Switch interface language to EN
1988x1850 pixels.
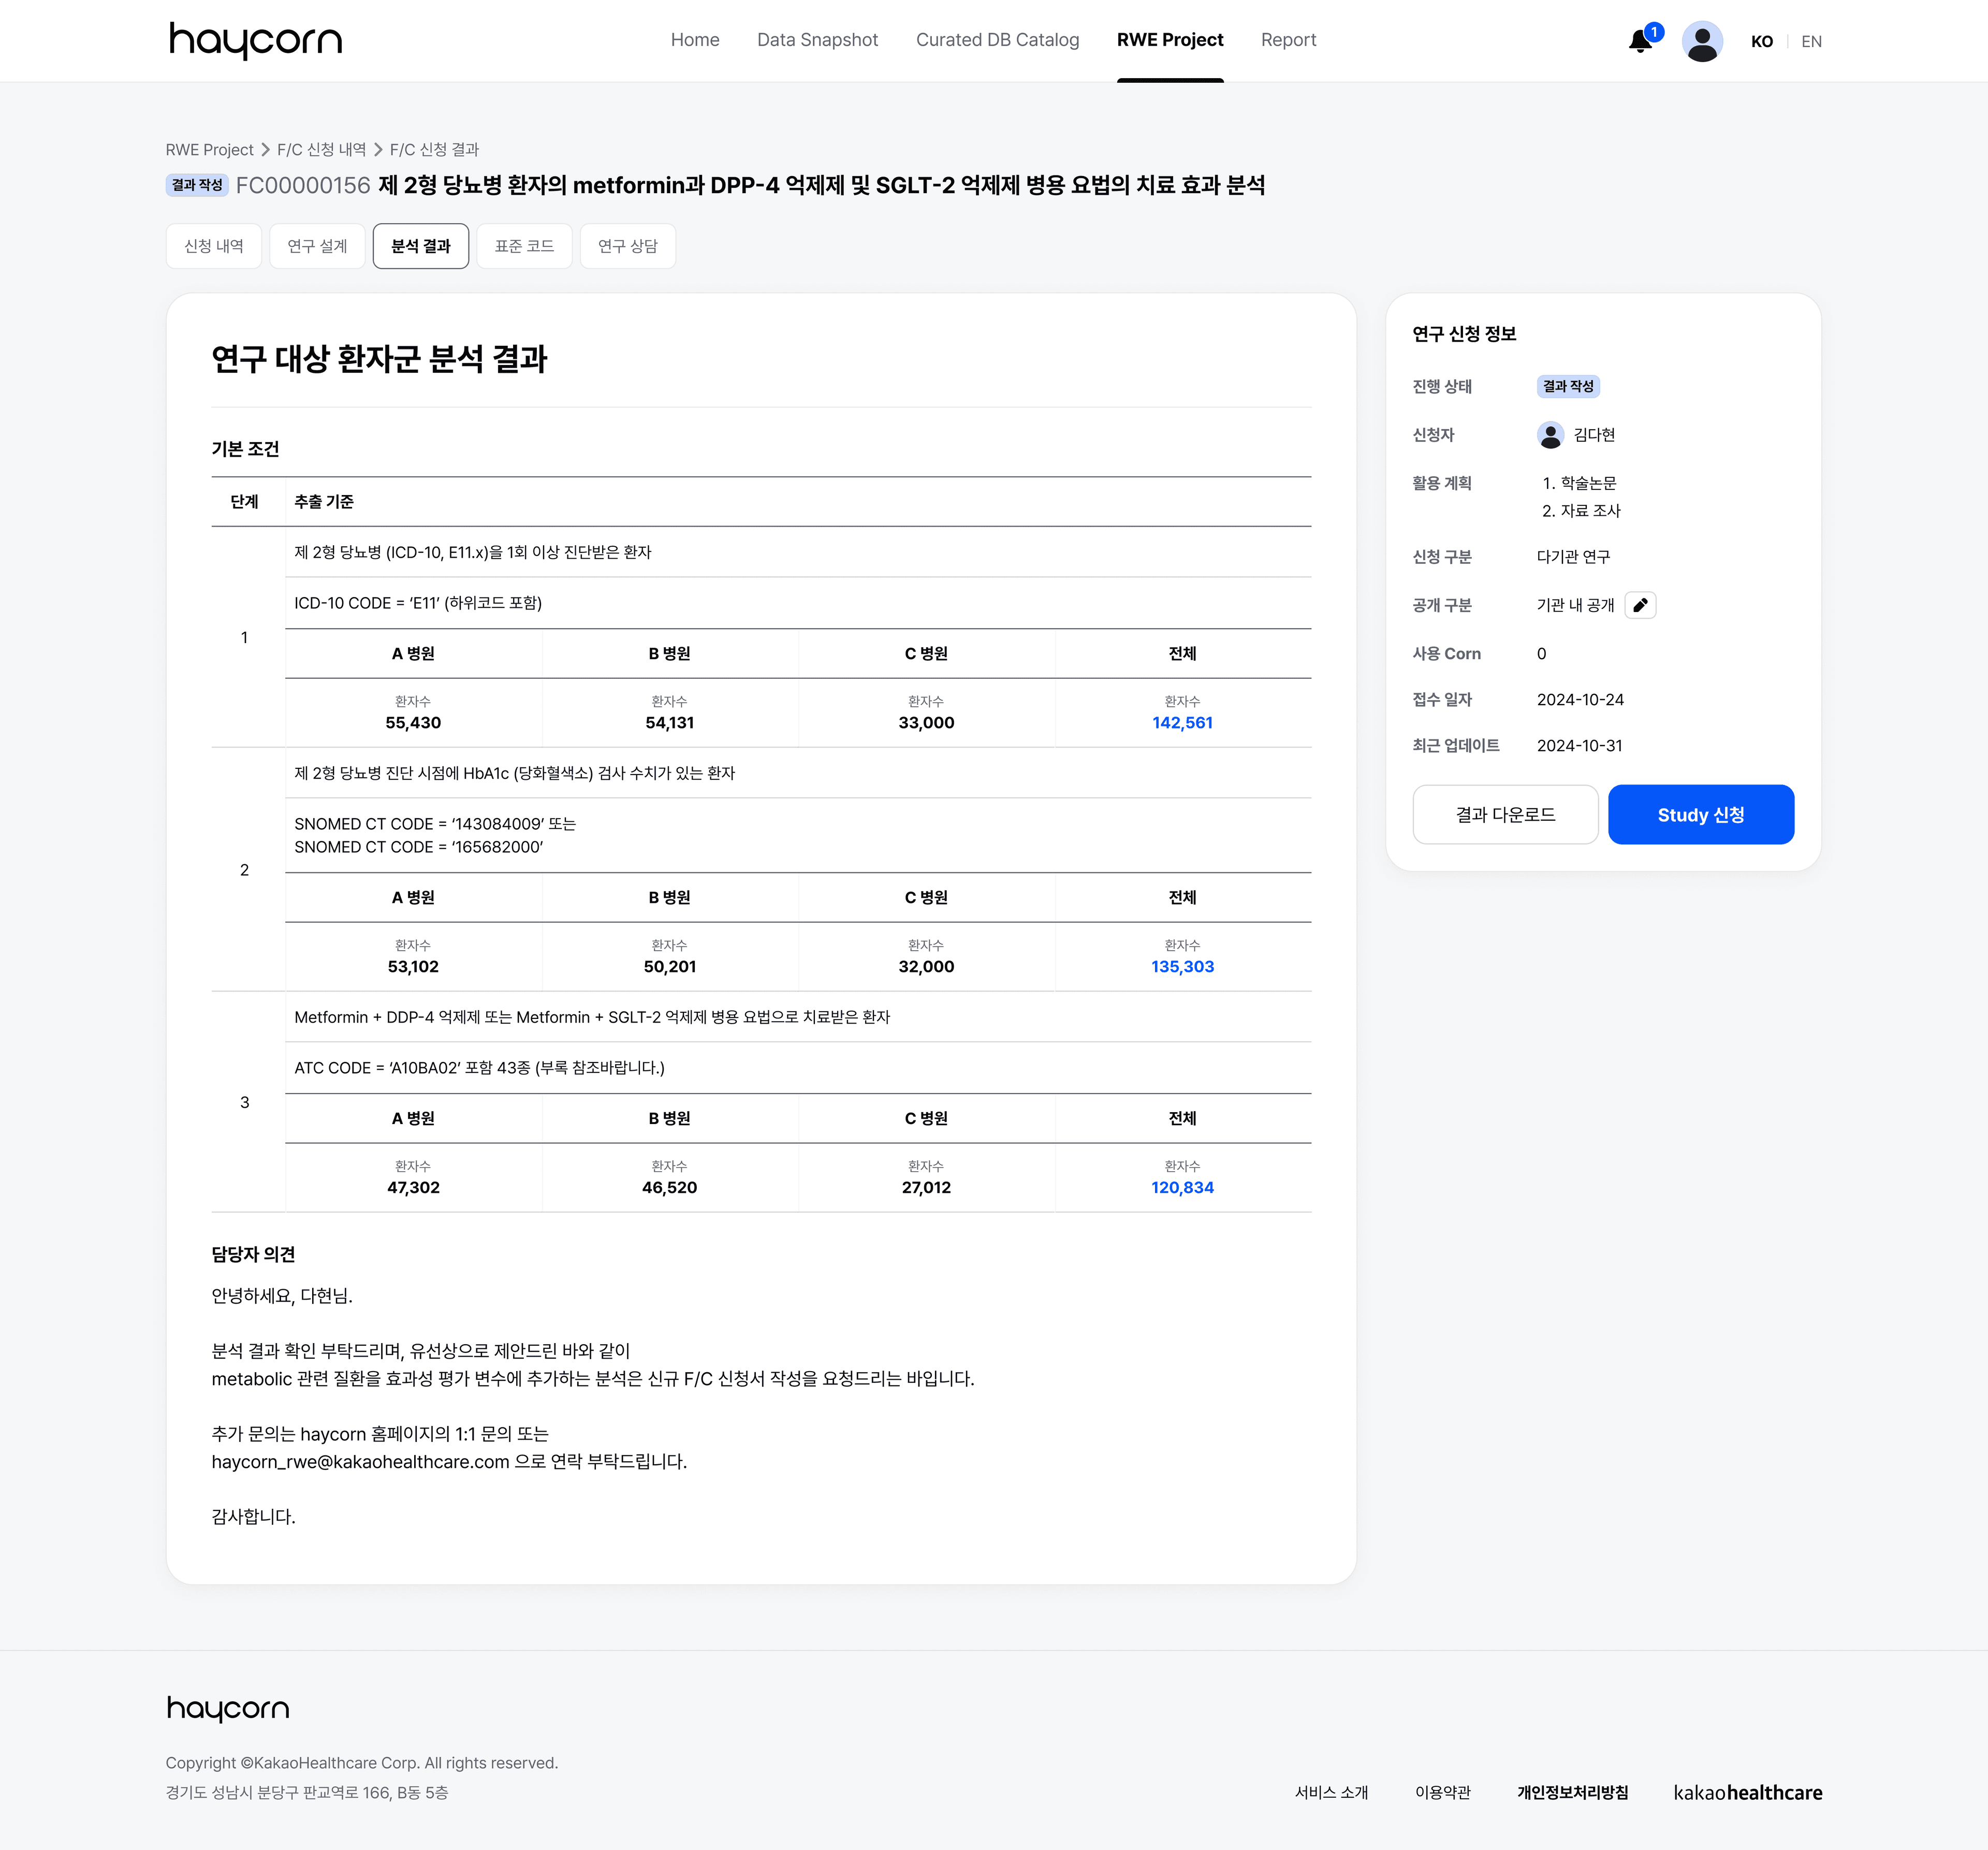[1812, 41]
